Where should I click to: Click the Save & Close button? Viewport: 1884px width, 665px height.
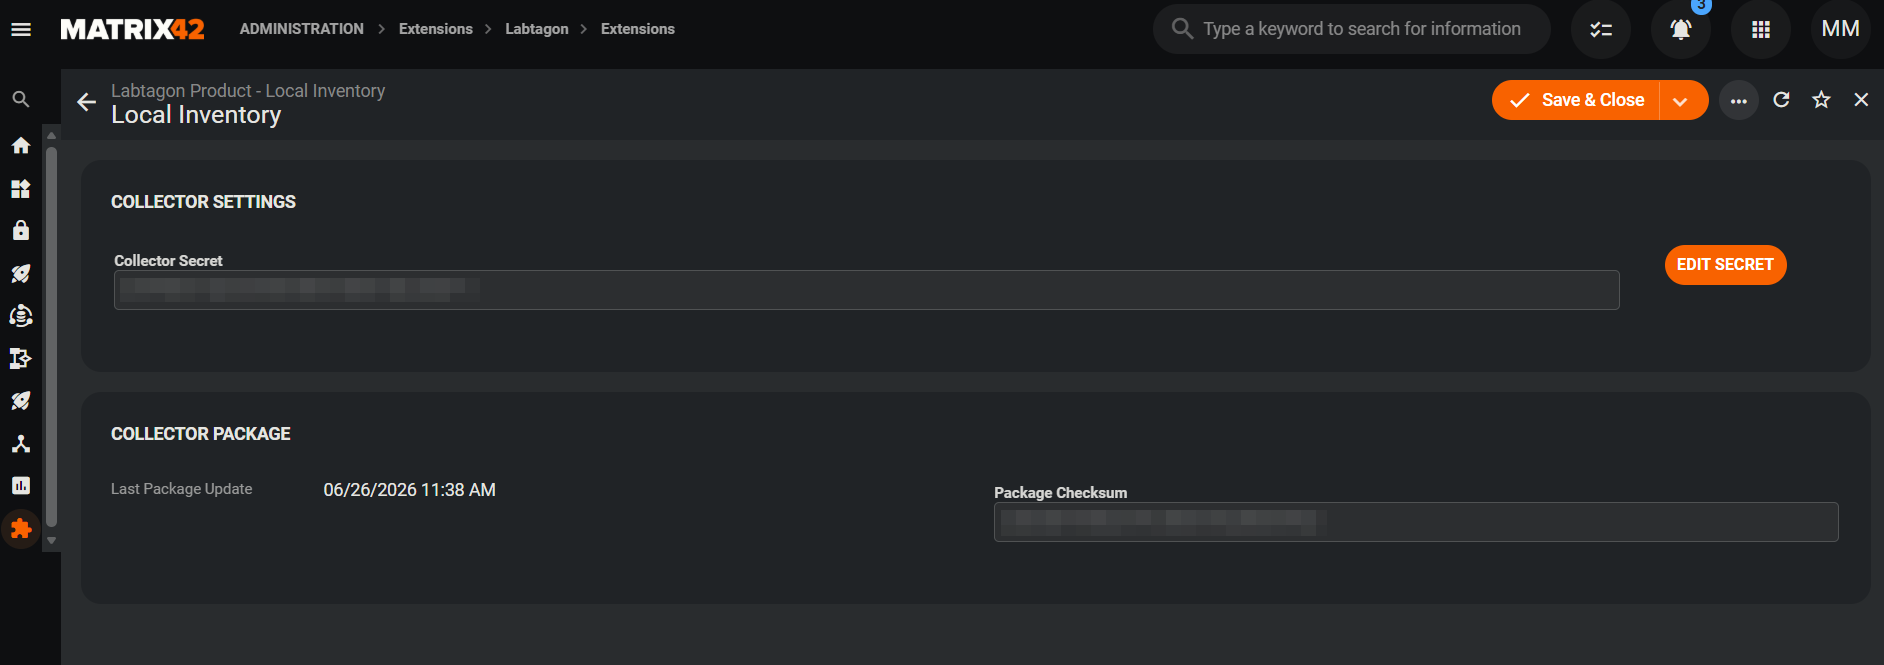tap(1576, 100)
